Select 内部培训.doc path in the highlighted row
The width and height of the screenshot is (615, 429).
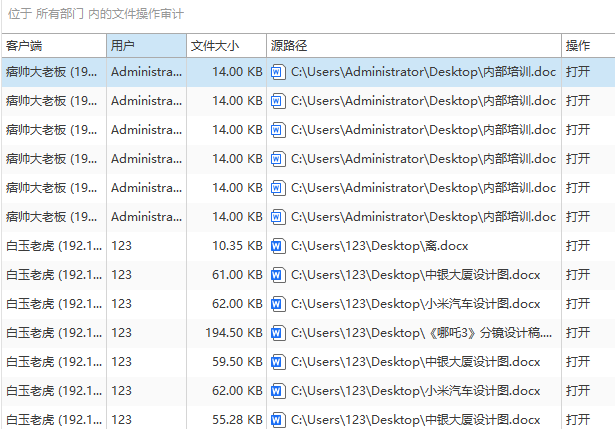(x=424, y=73)
